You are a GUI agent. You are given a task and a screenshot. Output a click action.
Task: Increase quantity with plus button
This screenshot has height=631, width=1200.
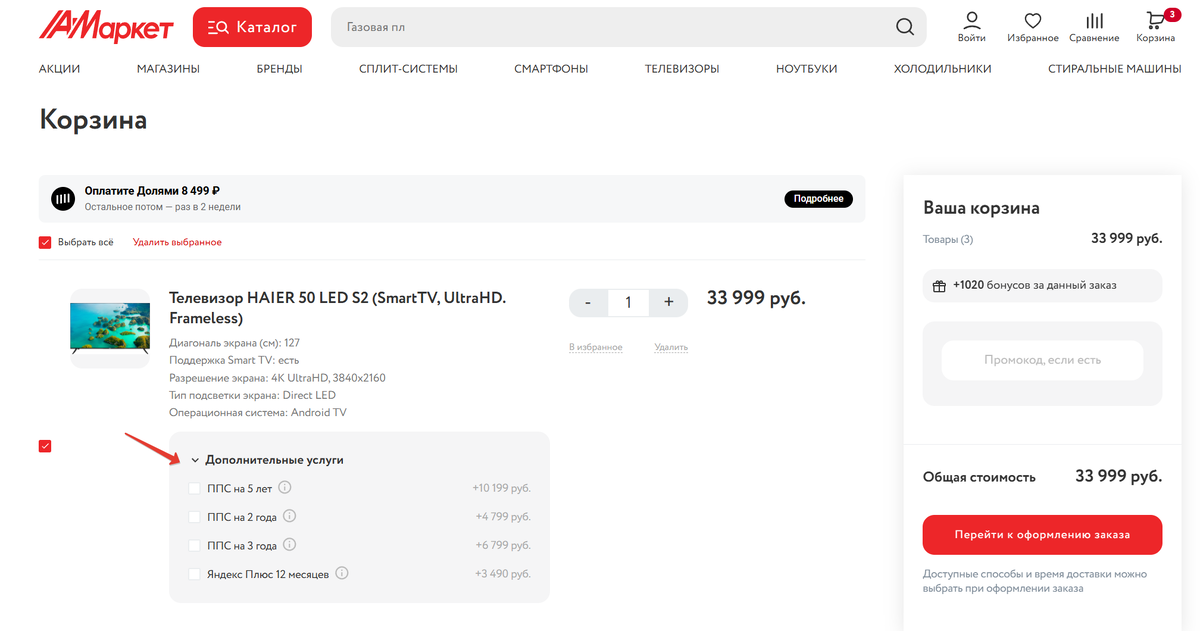click(x=668, y=302)
